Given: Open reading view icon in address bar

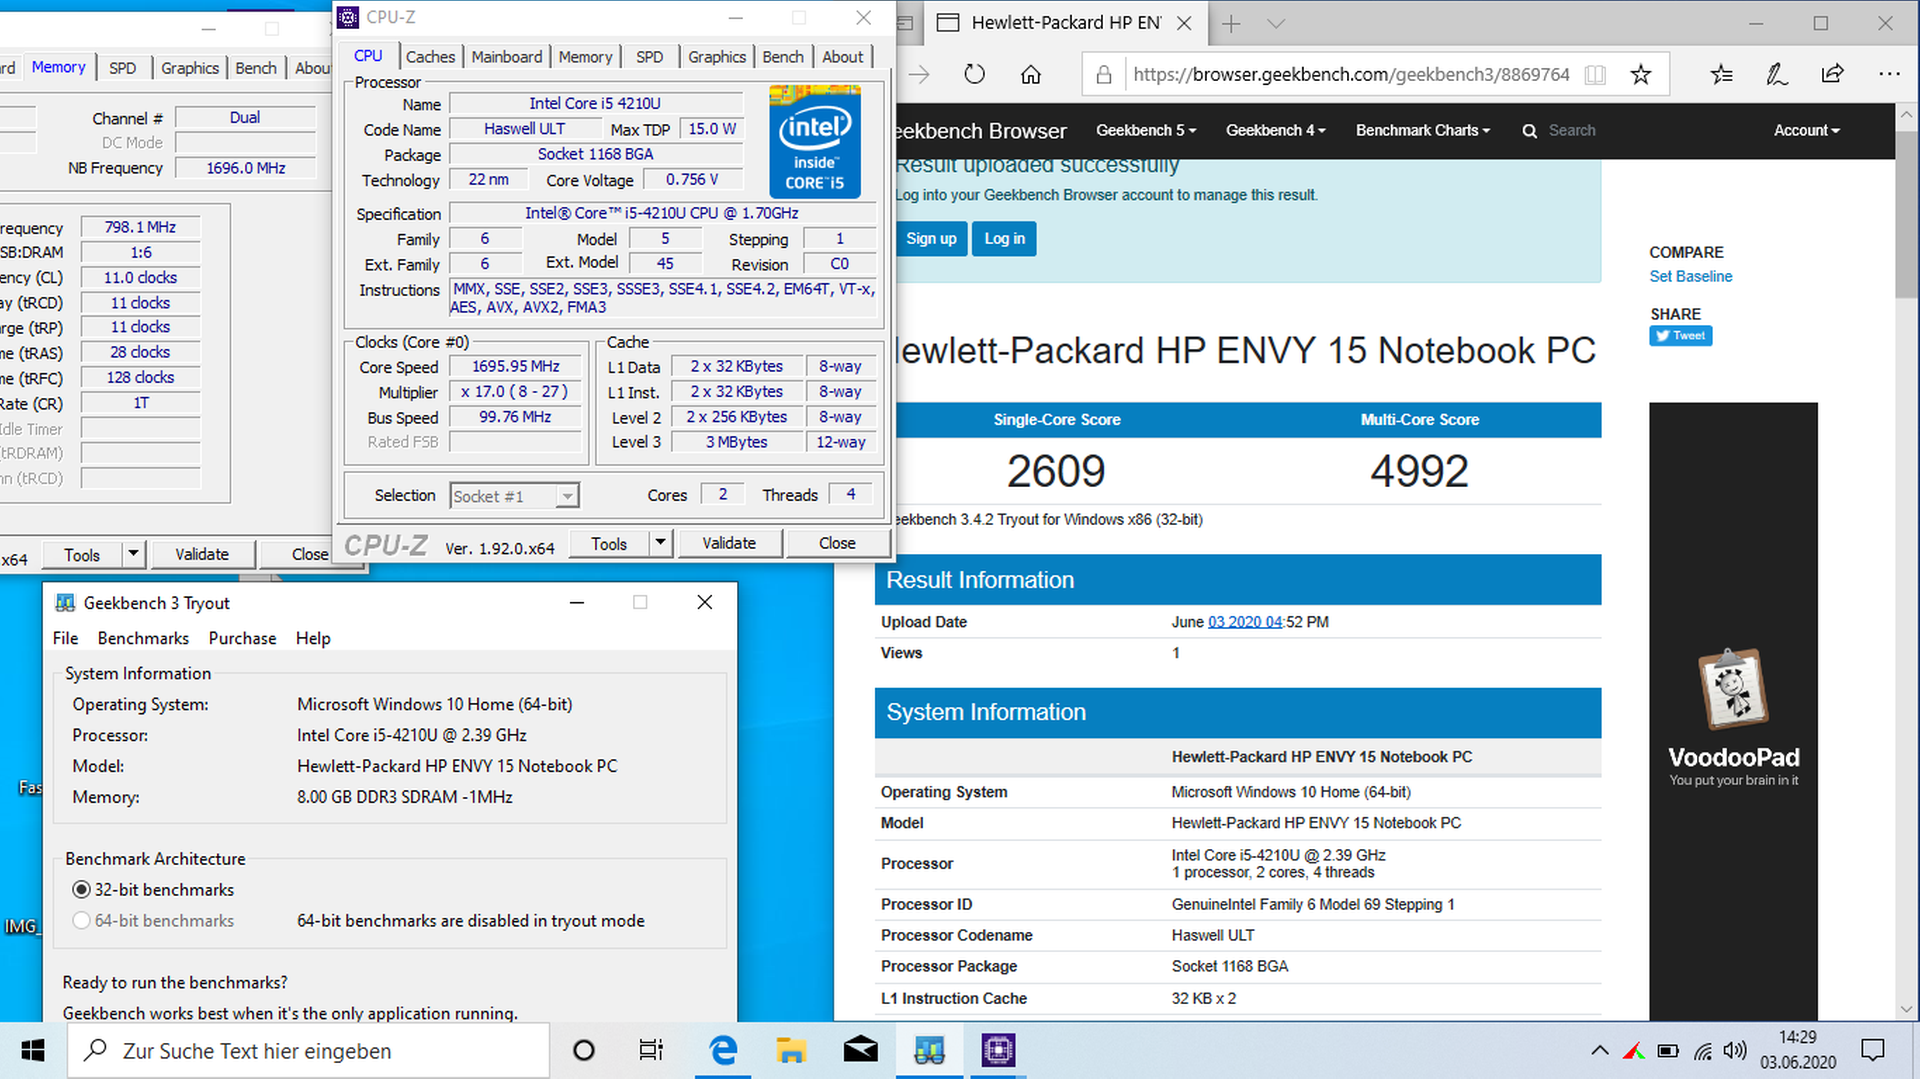Looking at the screenshot, I should (x=1595, y=74).
